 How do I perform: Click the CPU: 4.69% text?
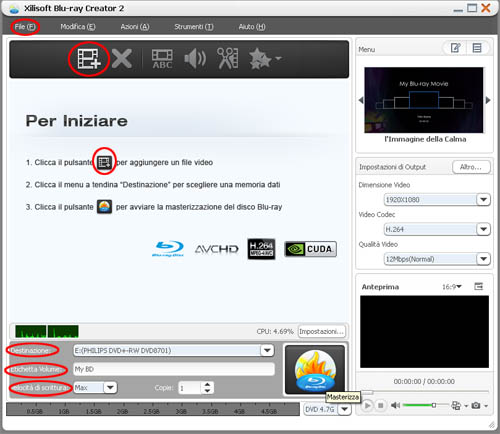pos(275,331)
